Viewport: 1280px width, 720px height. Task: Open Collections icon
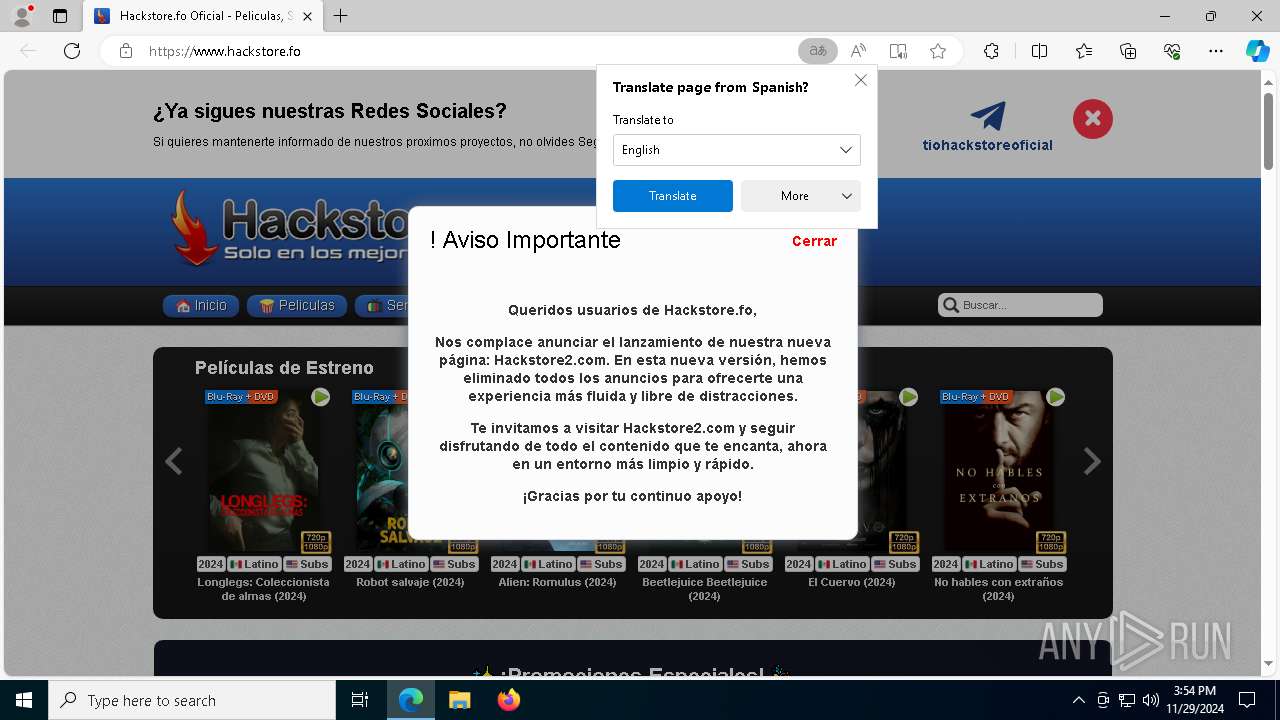(1128, 51)
